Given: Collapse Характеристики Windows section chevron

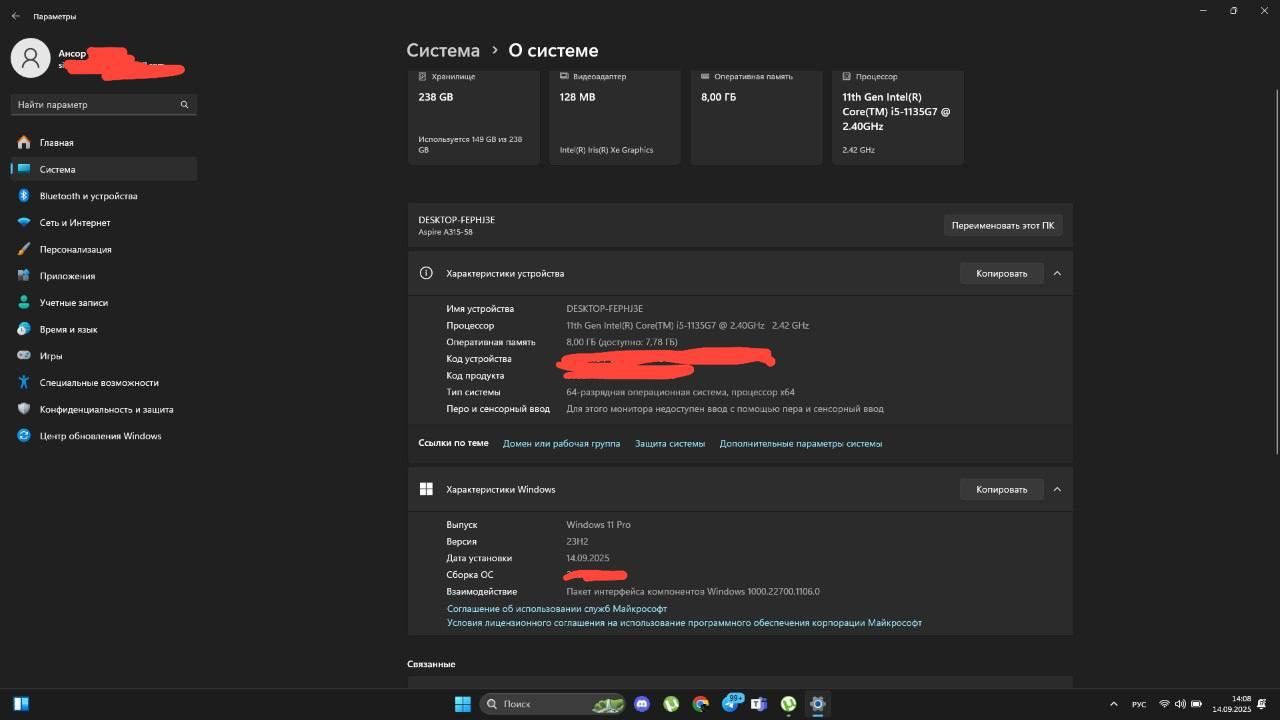Looking at the screenshot, I should (1057, 489).
